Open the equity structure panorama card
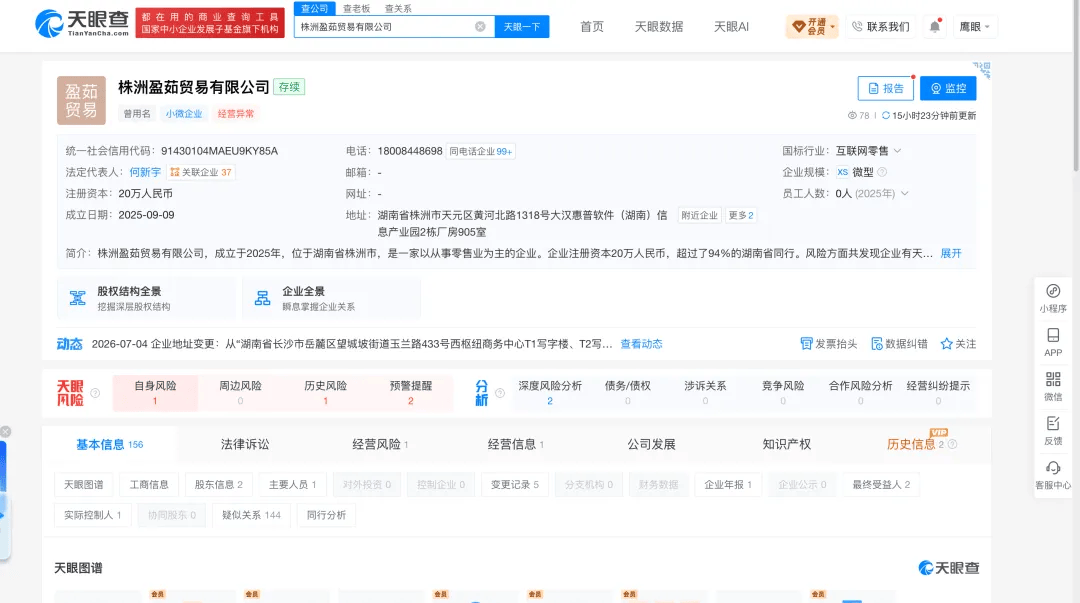1080x603 pixels. click(x=146, y=298)
